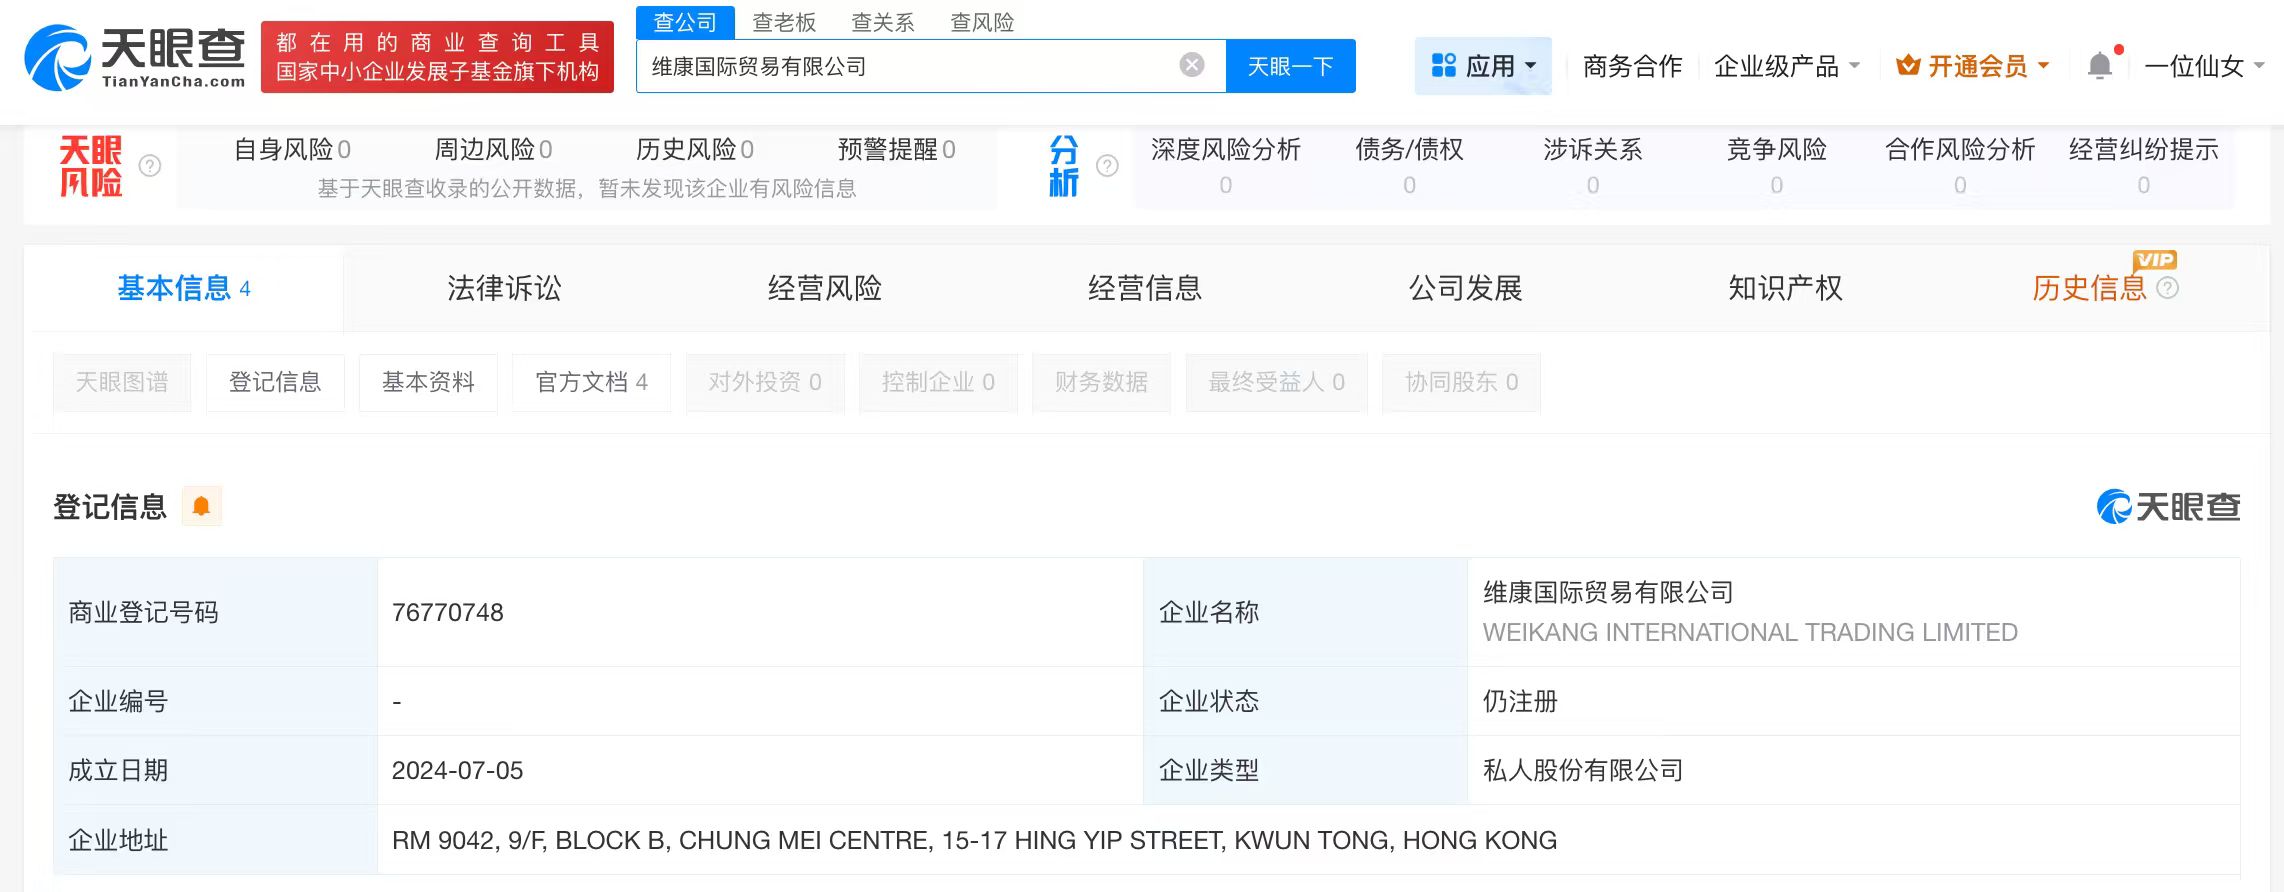Click 周边风险 0 indicator
This screenshot has height=892, width=2284.
point(493,150)
